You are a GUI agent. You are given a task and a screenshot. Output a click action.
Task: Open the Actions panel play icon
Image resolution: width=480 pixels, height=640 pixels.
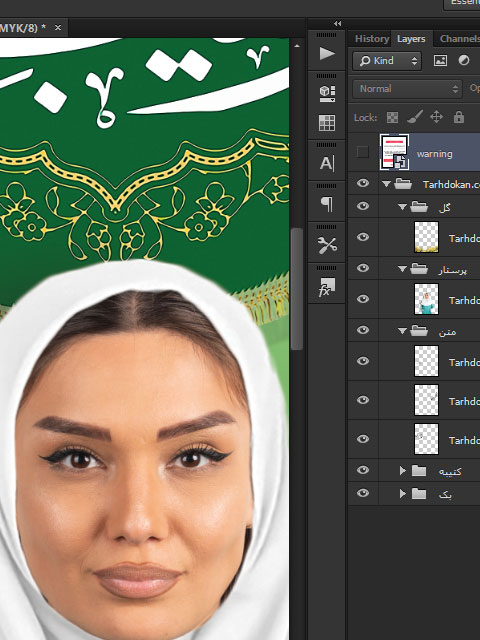pyautogui.click(x=327, y=53)
